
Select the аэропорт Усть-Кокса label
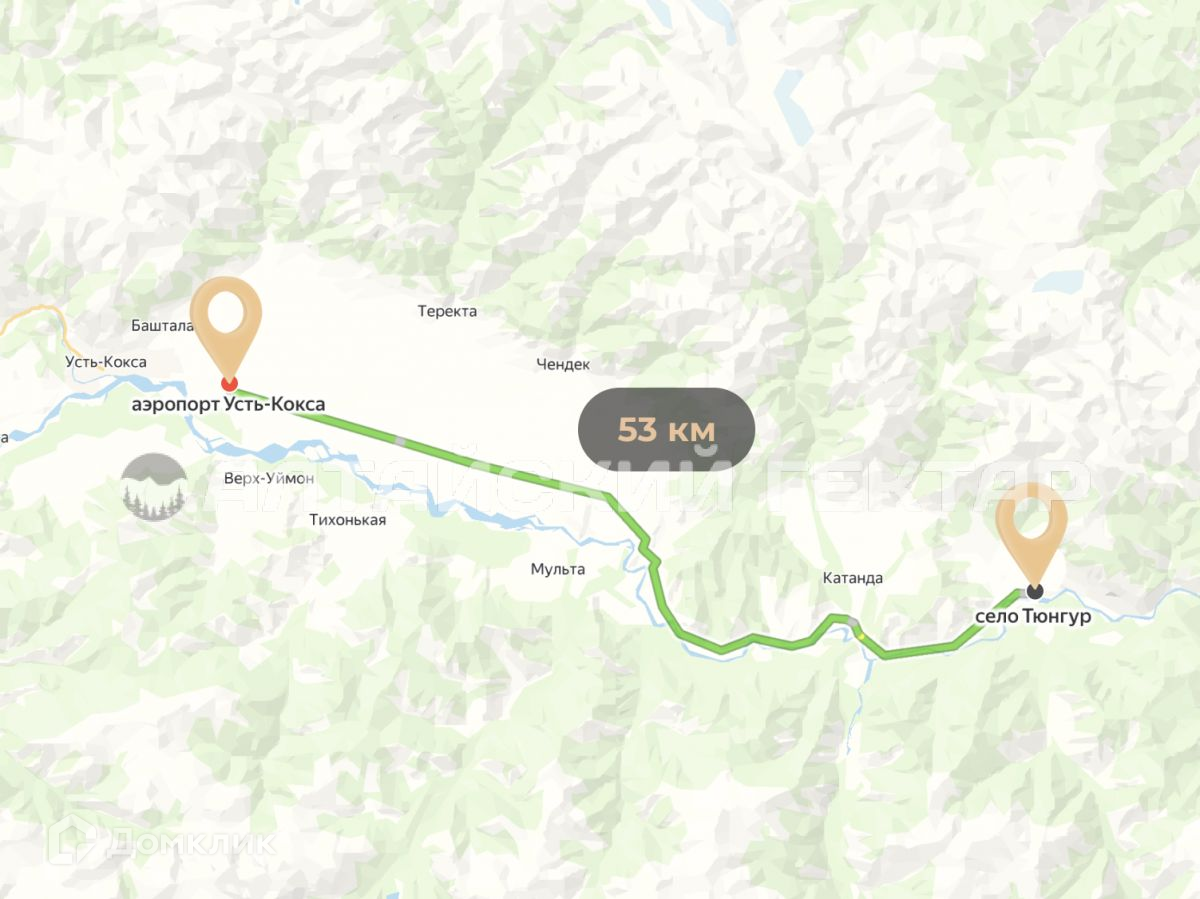229,404
